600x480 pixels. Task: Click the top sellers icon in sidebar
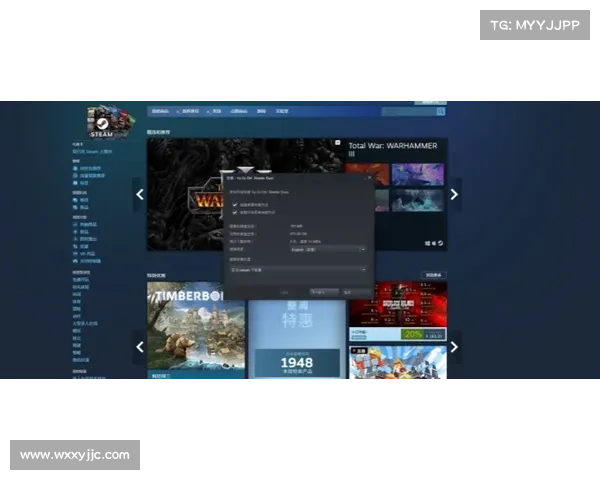pos(75,225)
